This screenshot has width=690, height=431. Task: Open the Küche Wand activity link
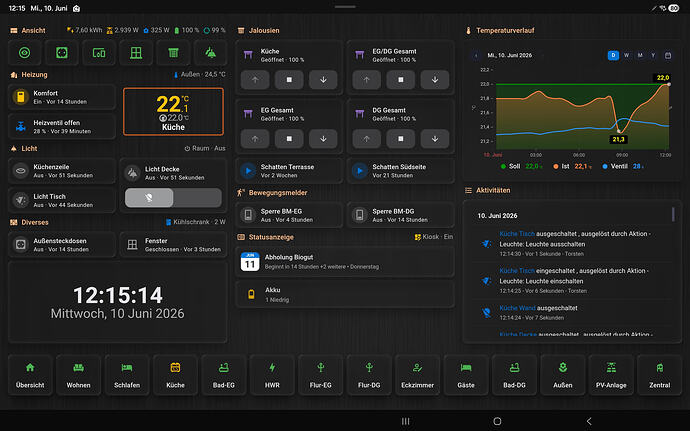(x=517, y=308)
